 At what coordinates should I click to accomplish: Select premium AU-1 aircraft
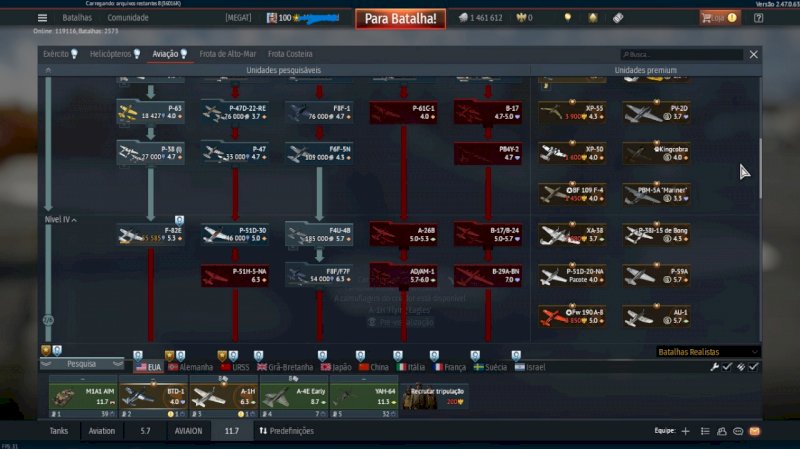pyautogui.click(x=656, y=316)
